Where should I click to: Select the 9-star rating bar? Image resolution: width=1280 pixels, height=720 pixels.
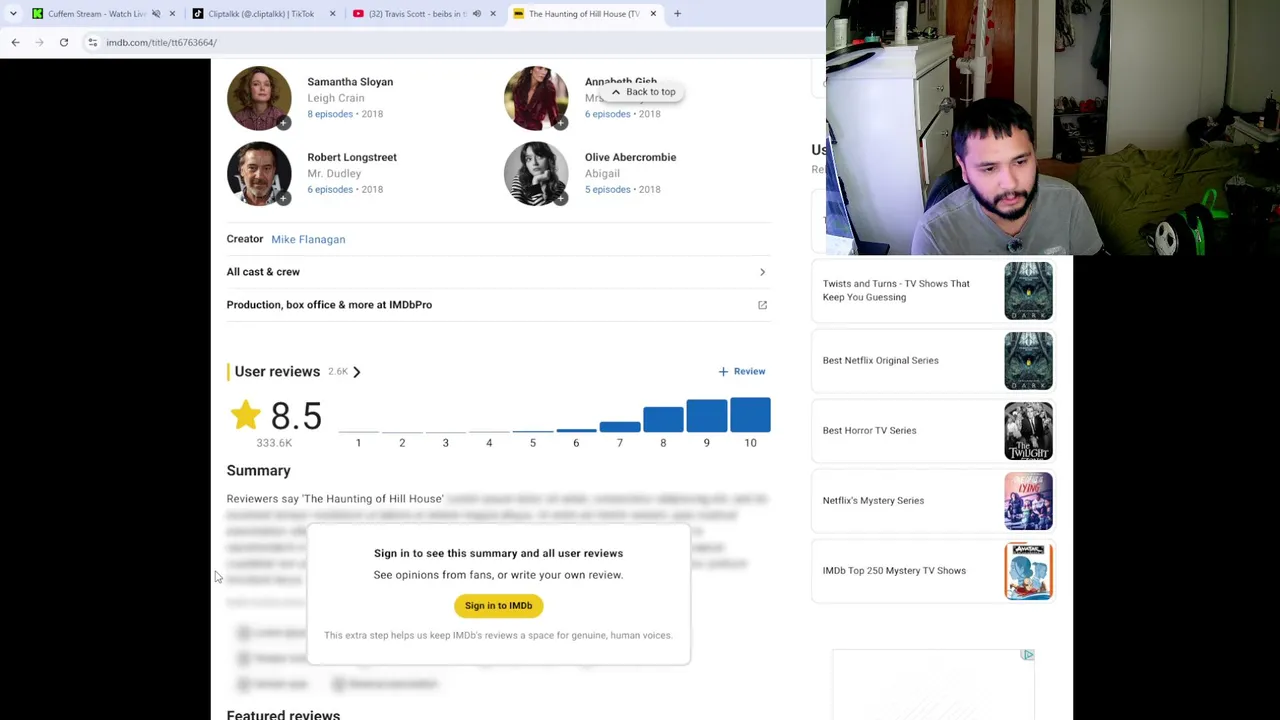click(706, 416)
